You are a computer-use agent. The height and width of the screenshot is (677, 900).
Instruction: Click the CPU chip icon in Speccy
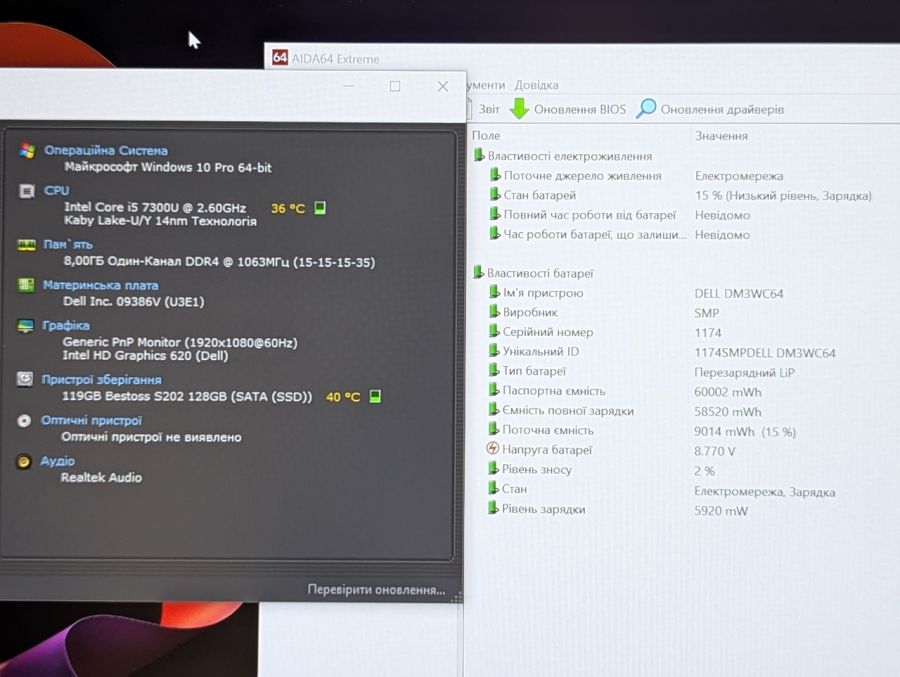pos(26,191)
